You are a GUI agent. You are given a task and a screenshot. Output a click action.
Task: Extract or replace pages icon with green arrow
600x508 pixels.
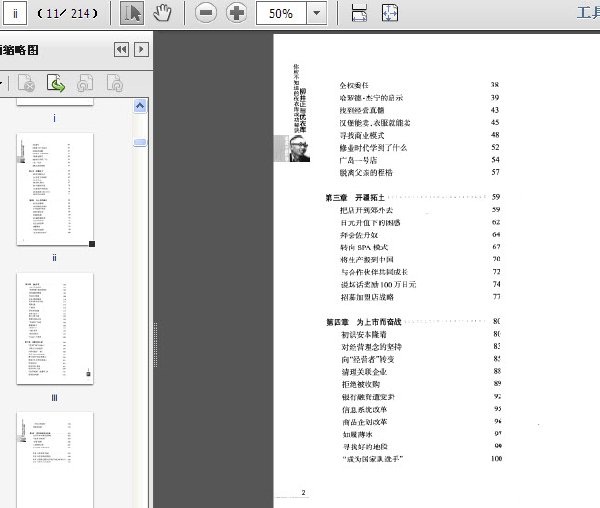[56, 83]
